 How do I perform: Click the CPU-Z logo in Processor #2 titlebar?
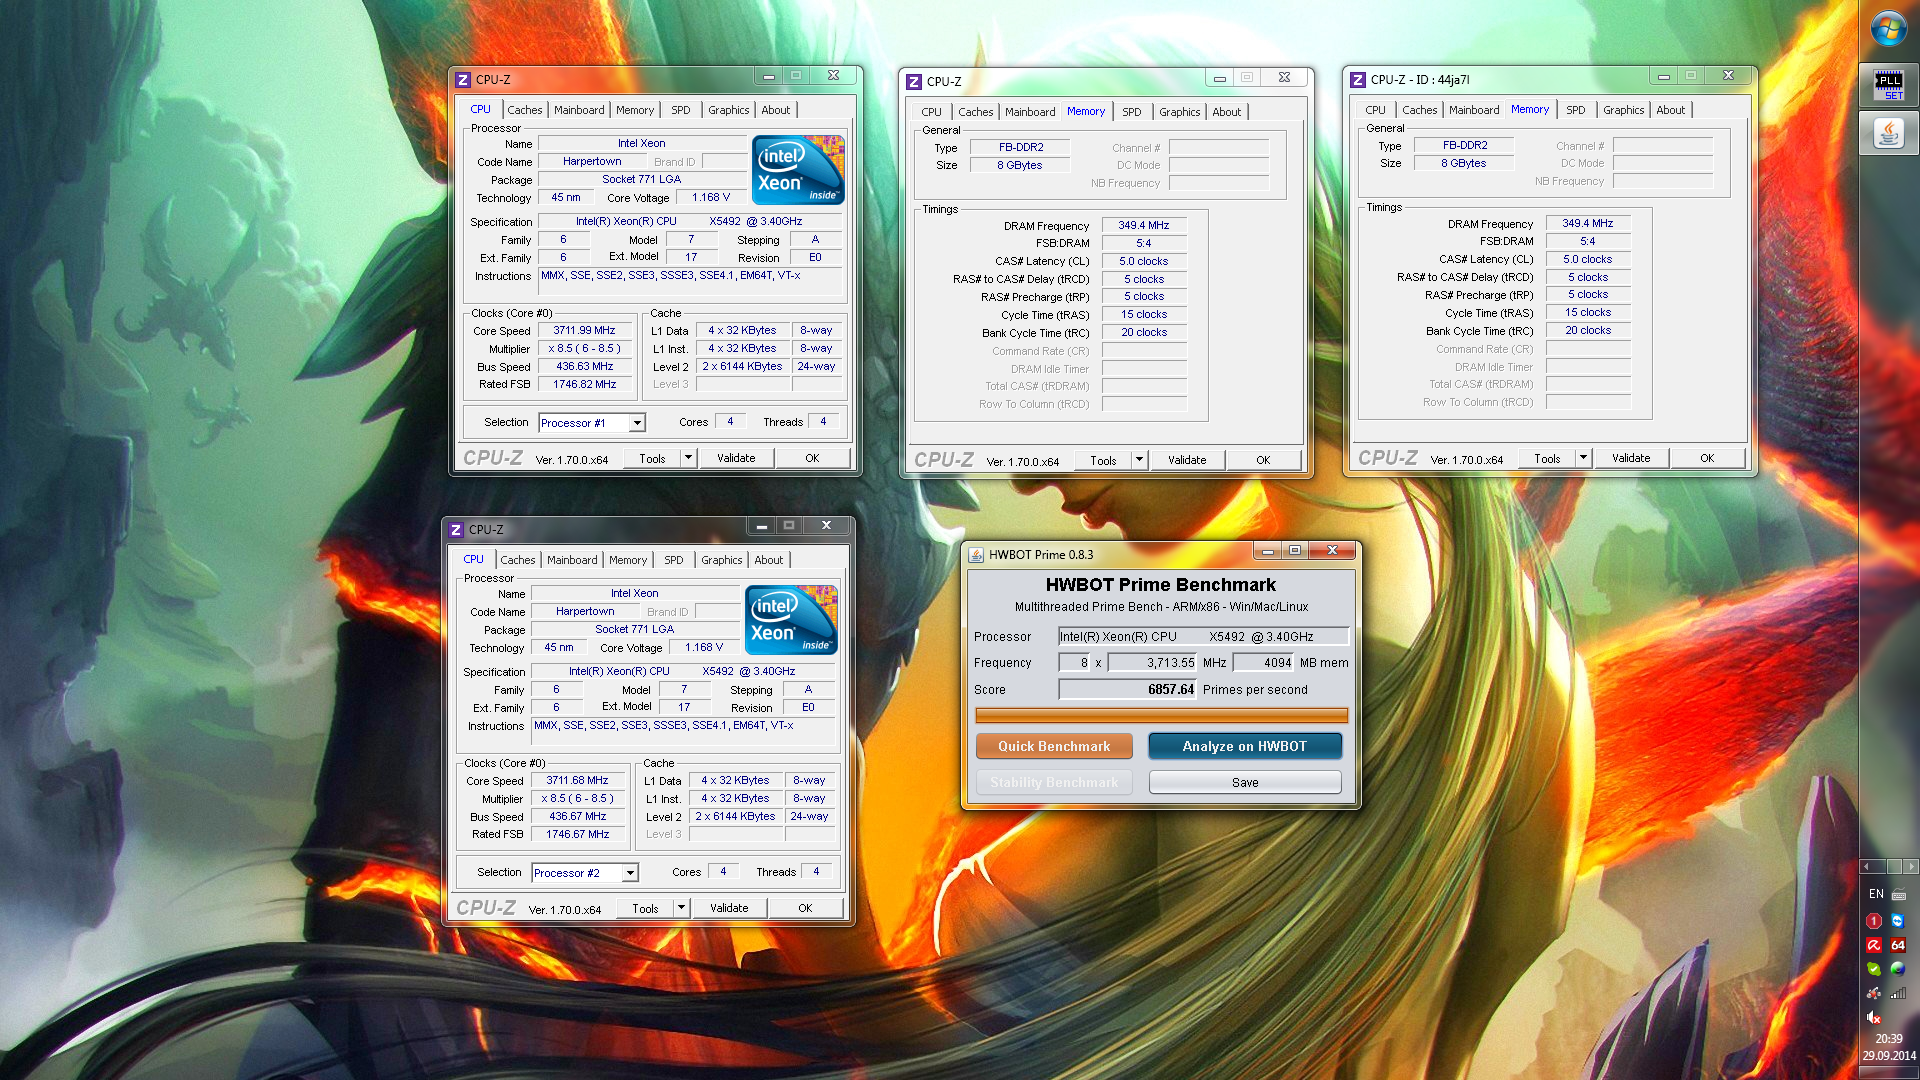(456, 529)
